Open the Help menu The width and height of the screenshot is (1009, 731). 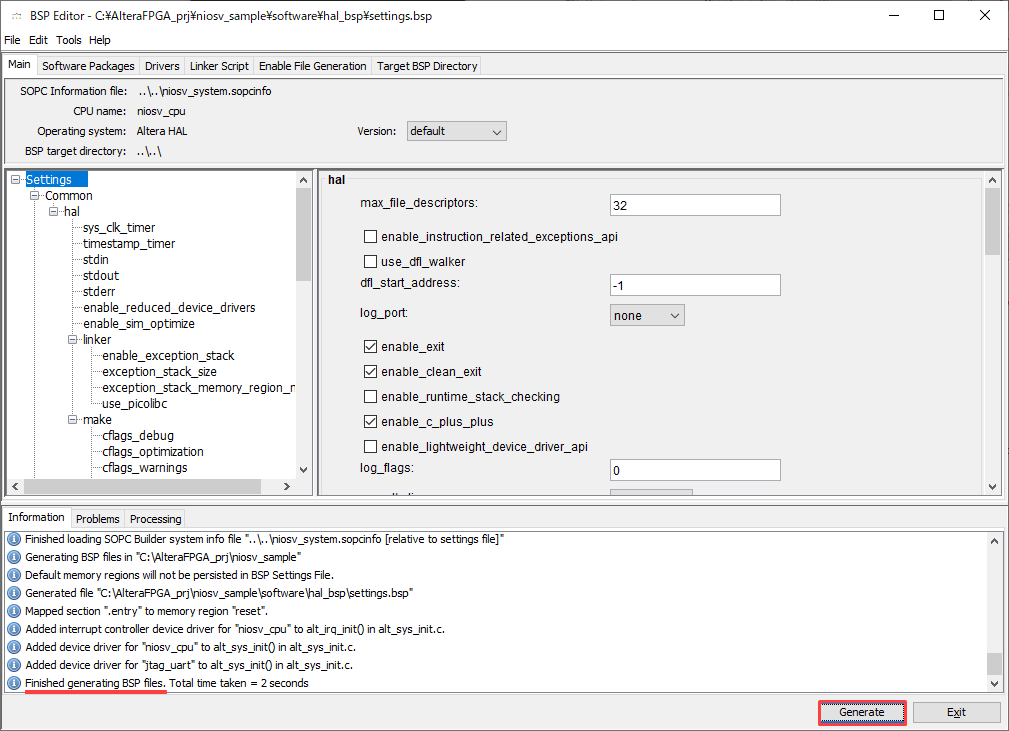[100, 40]
